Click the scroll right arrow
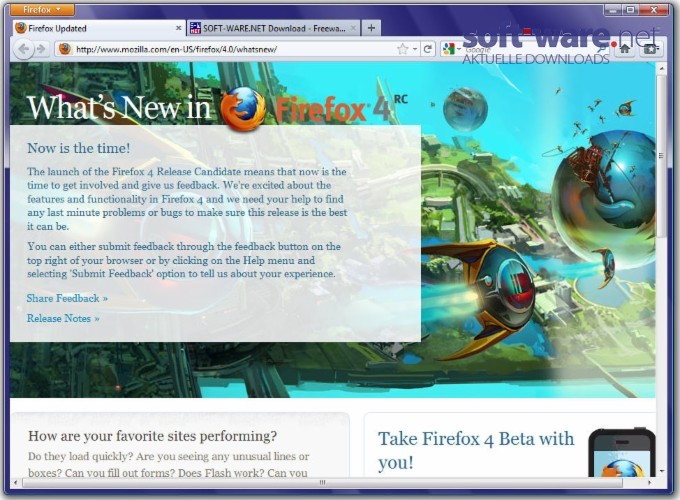Viewport: 680px width, 500px height. pos(649,482)
